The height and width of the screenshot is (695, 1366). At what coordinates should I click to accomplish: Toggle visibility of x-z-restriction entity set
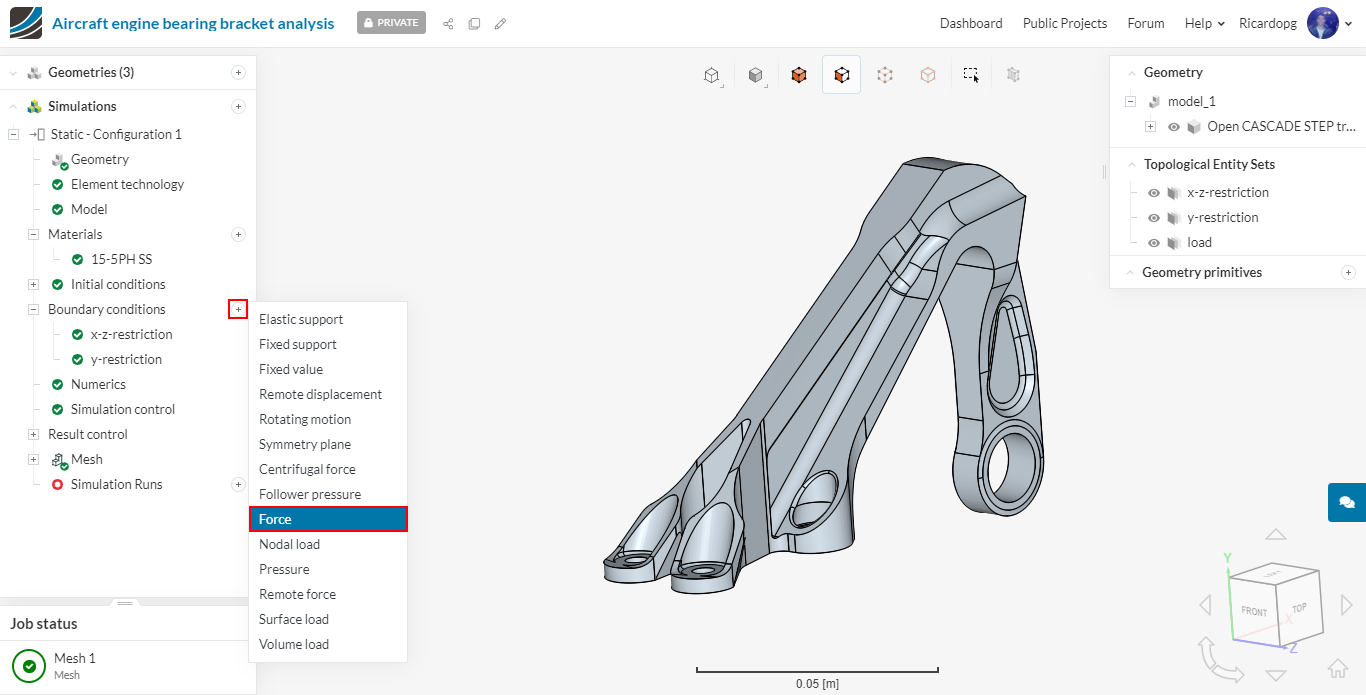(1153, 193)
